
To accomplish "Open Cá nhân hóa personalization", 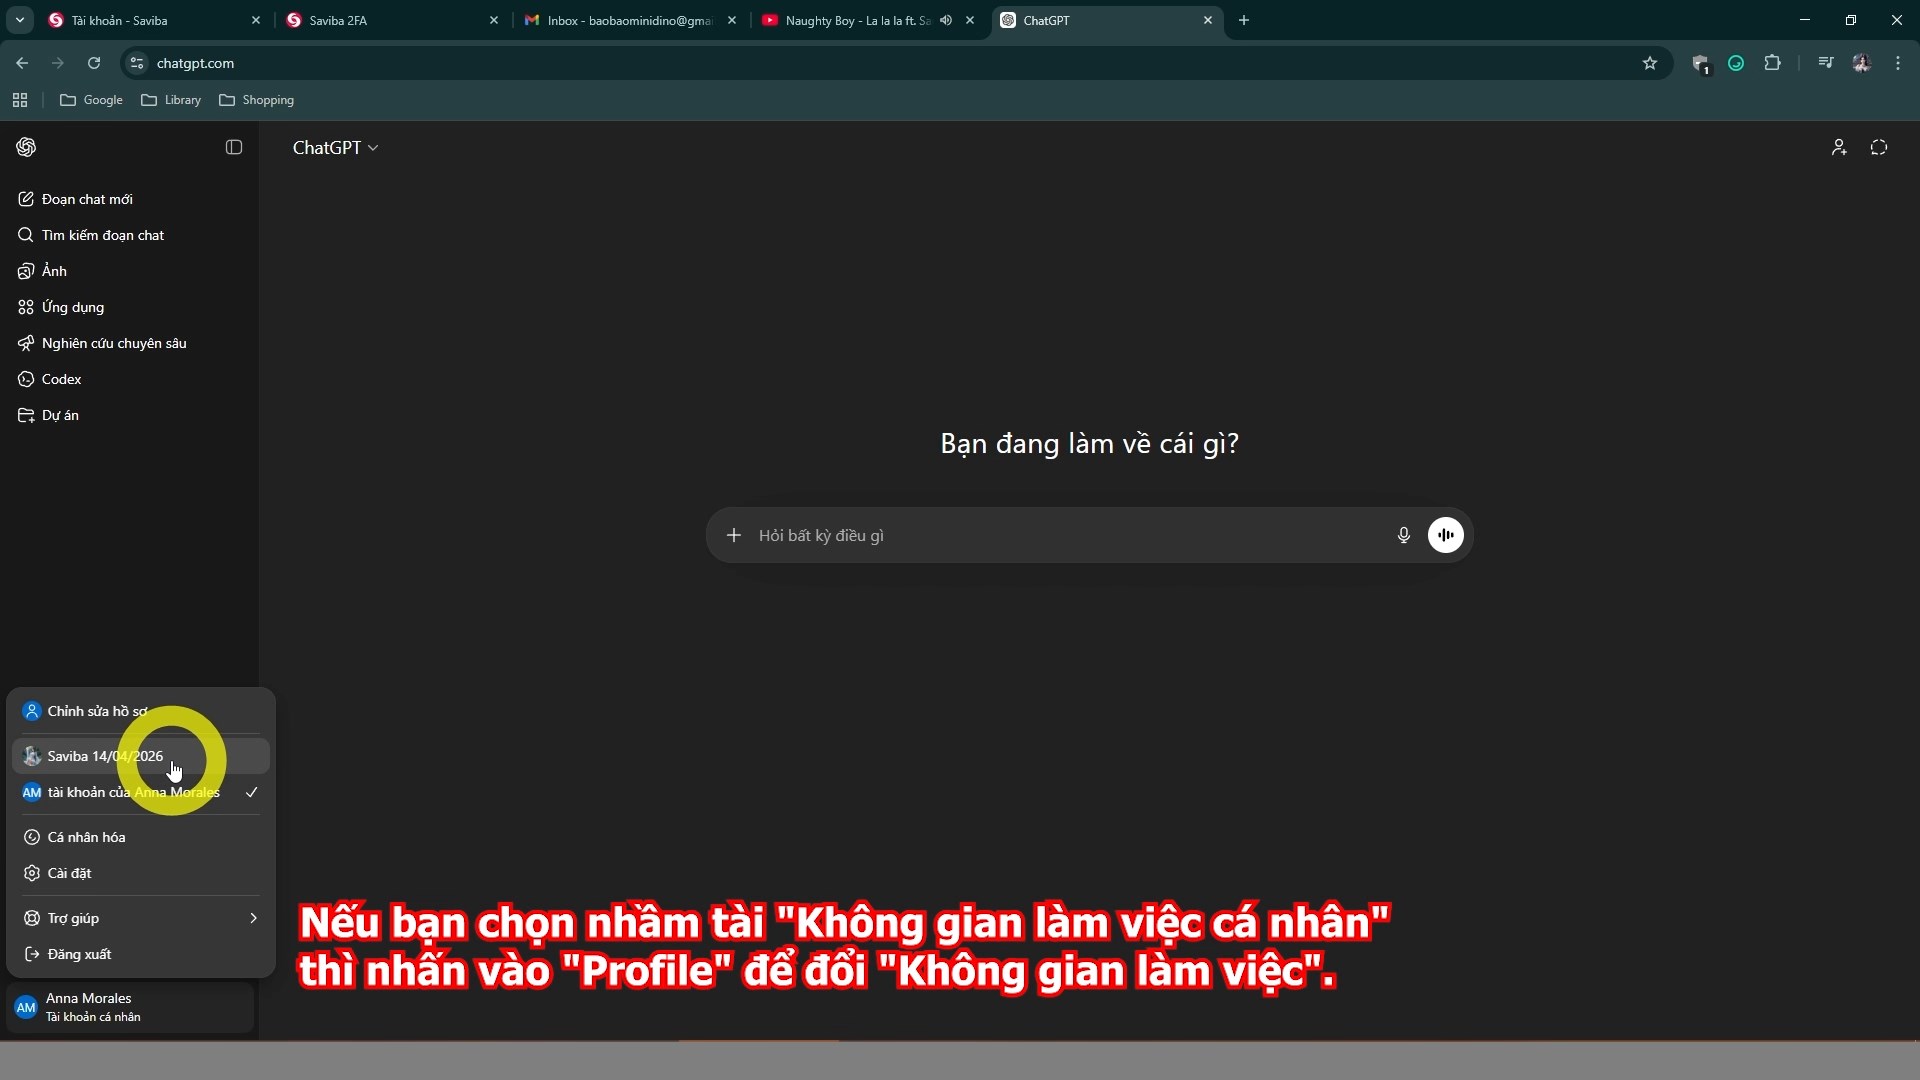I will click(x=141, y=837).
